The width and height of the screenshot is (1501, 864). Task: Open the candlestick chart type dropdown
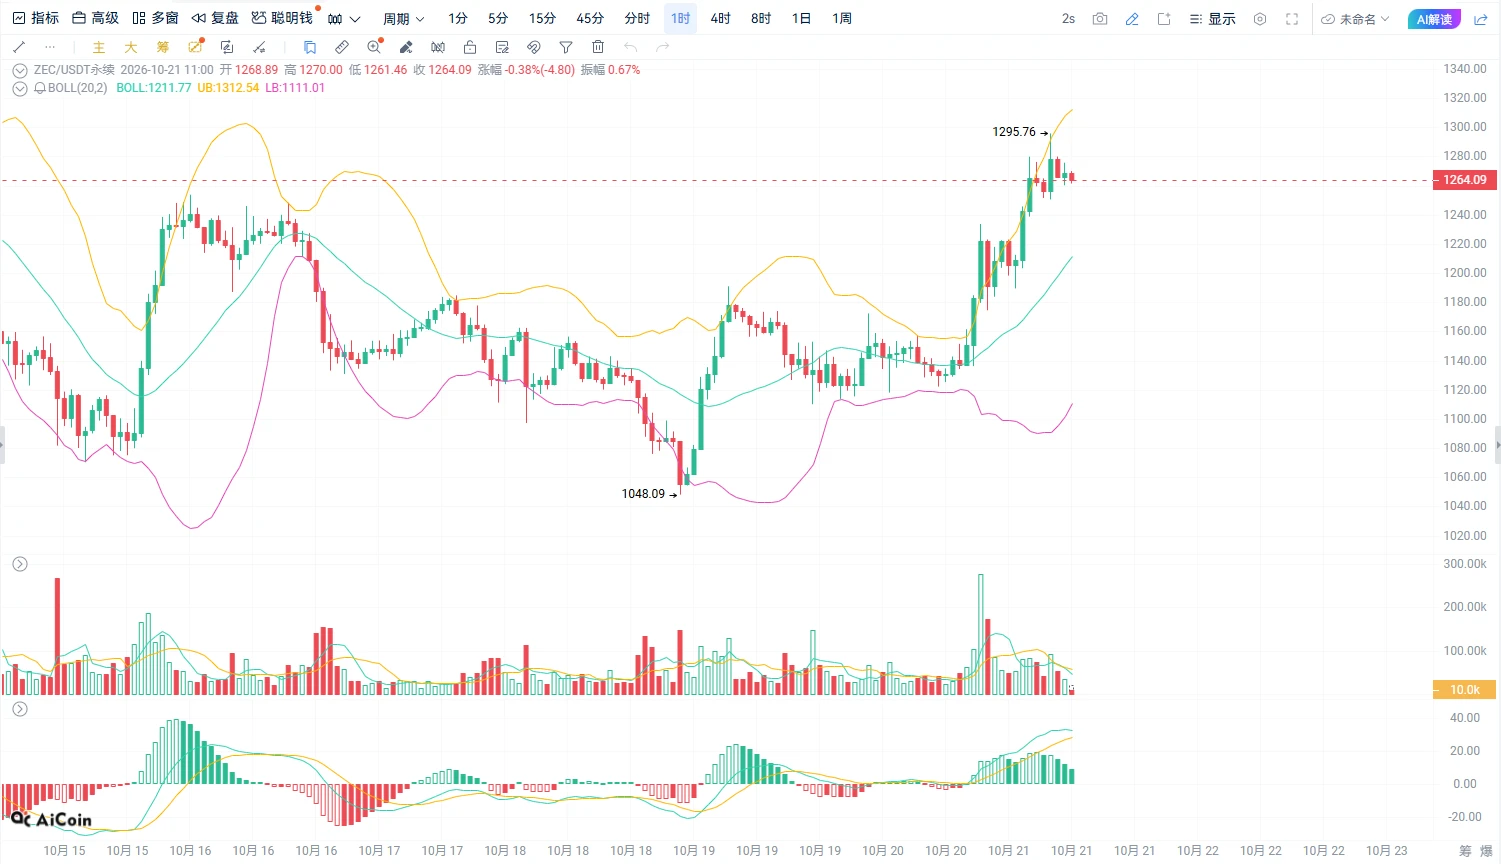coord(343,19)
